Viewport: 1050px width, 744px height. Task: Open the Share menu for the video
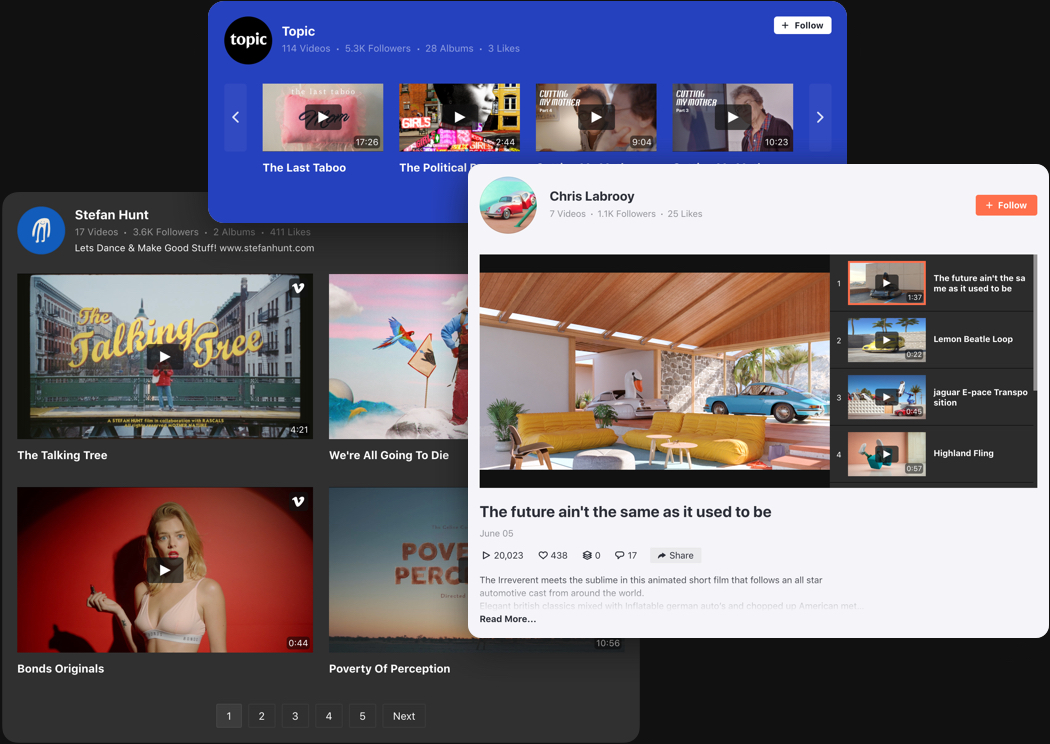pos(674,555)
